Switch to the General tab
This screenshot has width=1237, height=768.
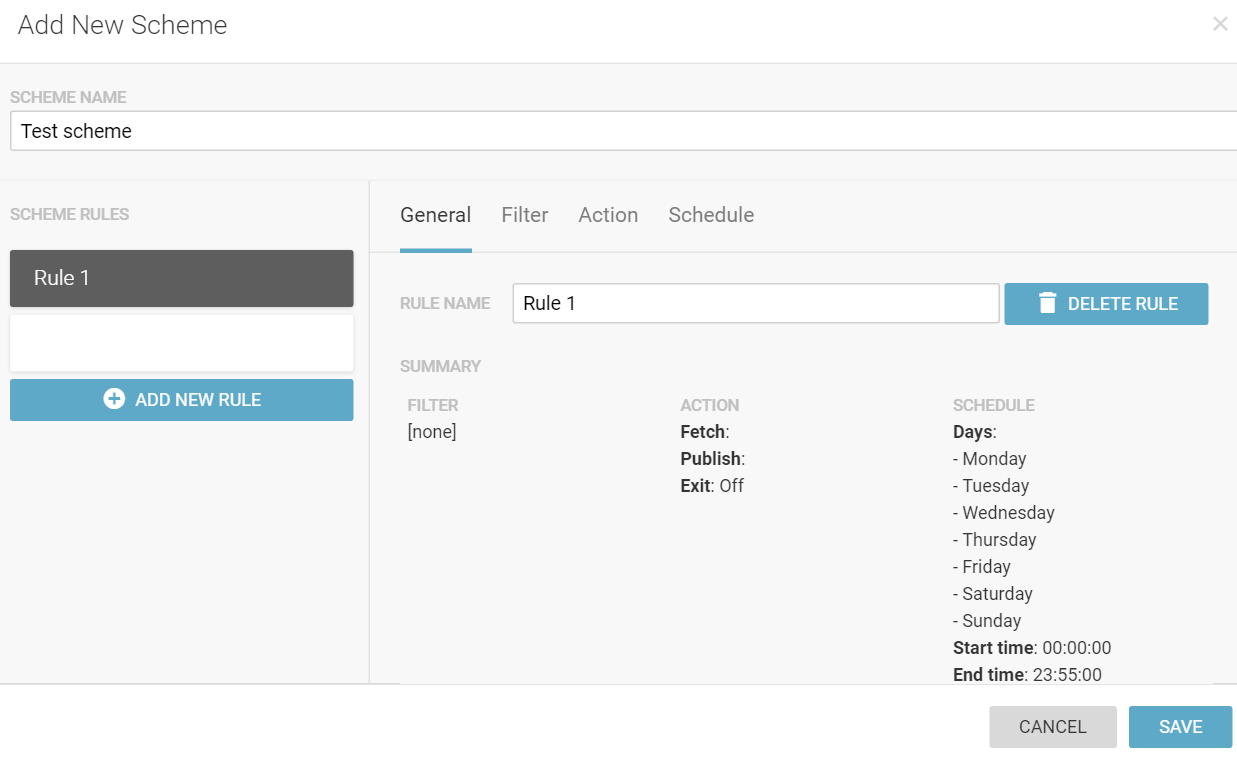(435, 215)
